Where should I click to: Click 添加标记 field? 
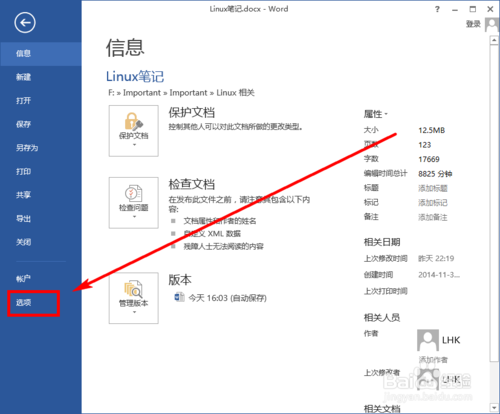pos(433,203)
